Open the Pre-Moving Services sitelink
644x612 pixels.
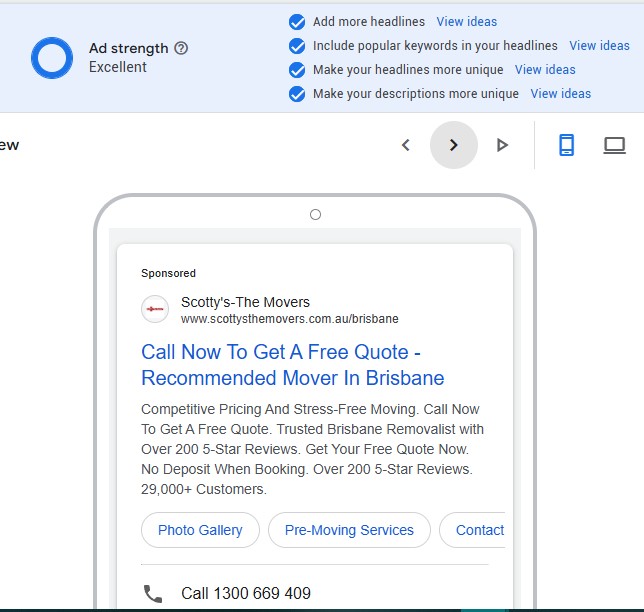coord(349,530)
